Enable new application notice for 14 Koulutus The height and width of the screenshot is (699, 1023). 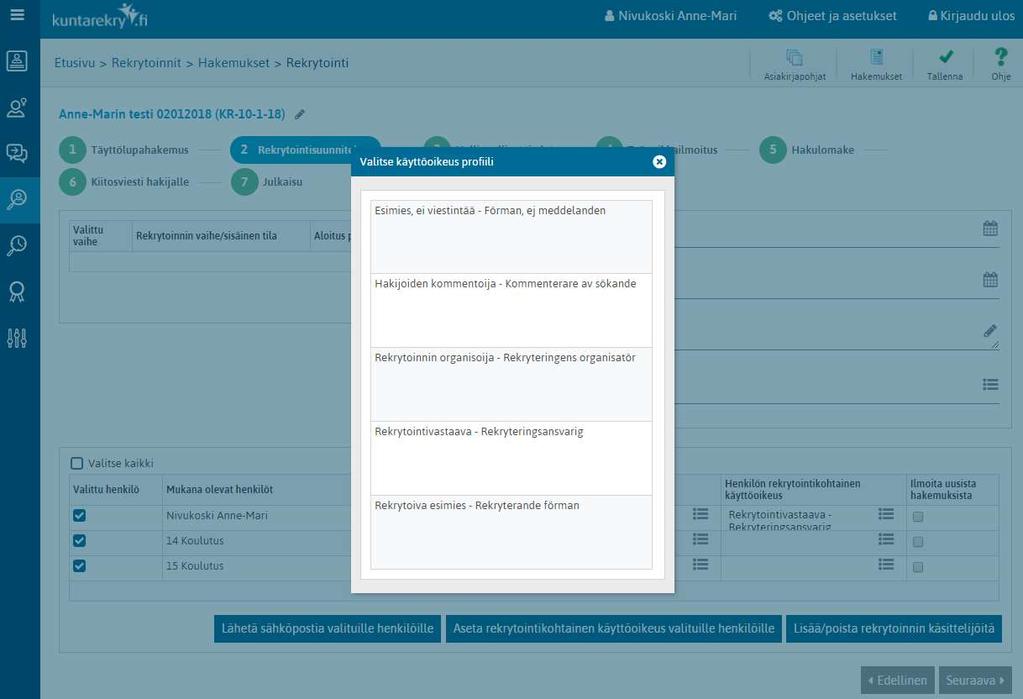918,542
